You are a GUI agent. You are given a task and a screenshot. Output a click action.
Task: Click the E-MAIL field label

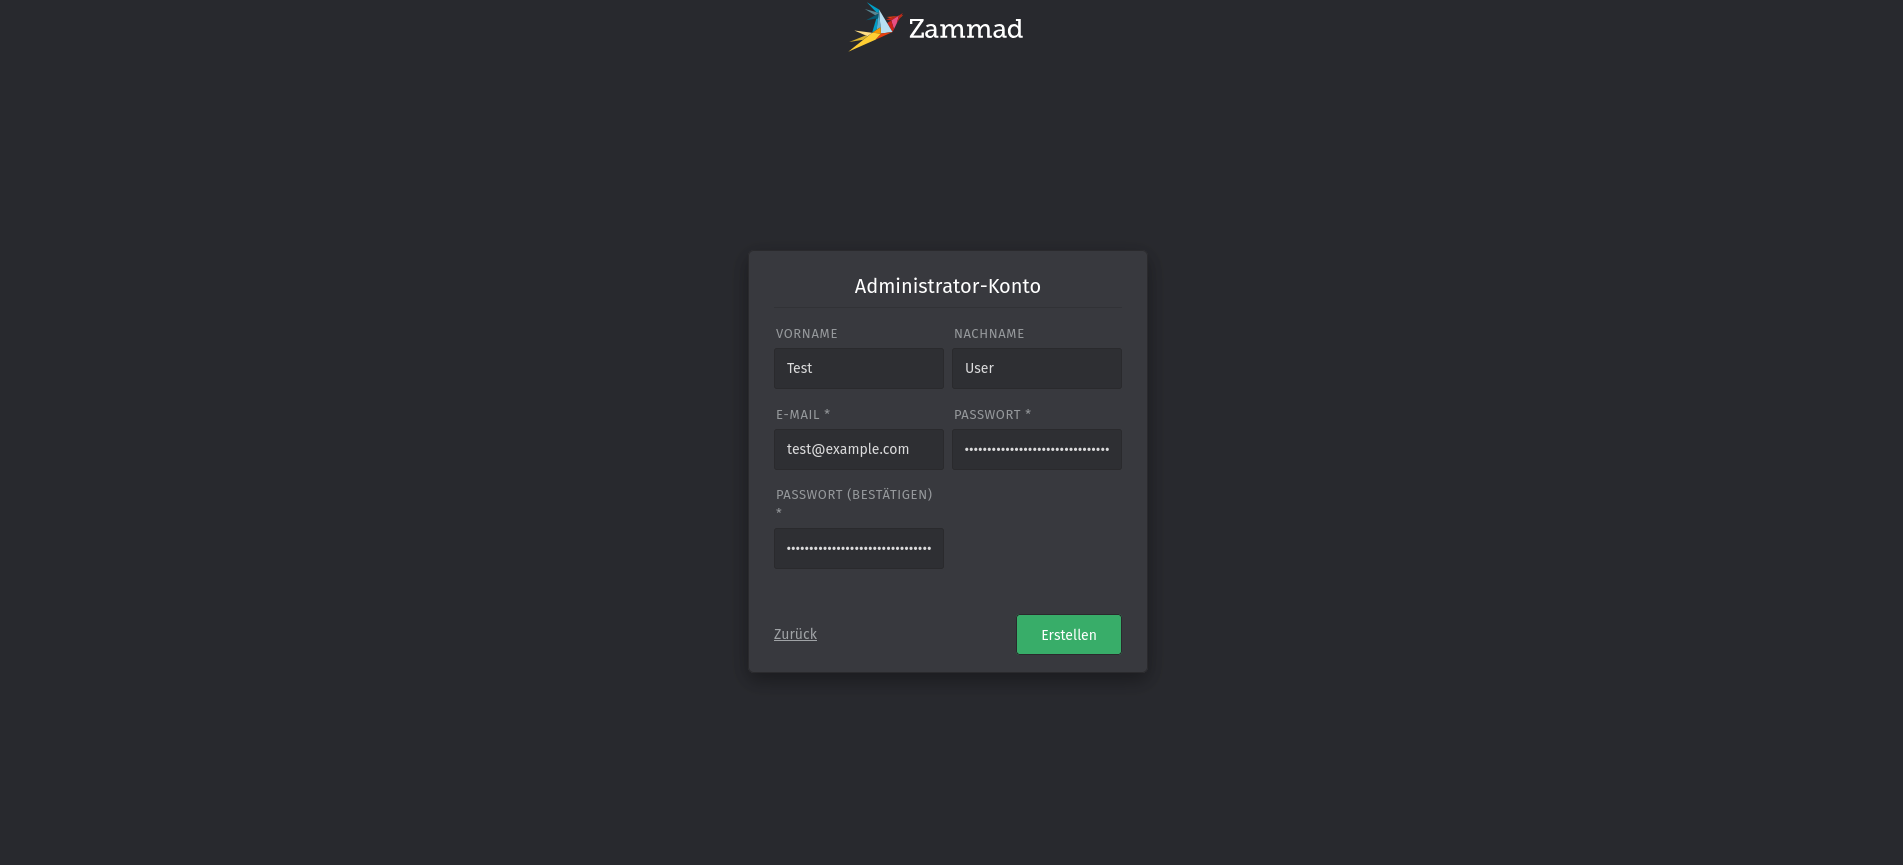797,415
